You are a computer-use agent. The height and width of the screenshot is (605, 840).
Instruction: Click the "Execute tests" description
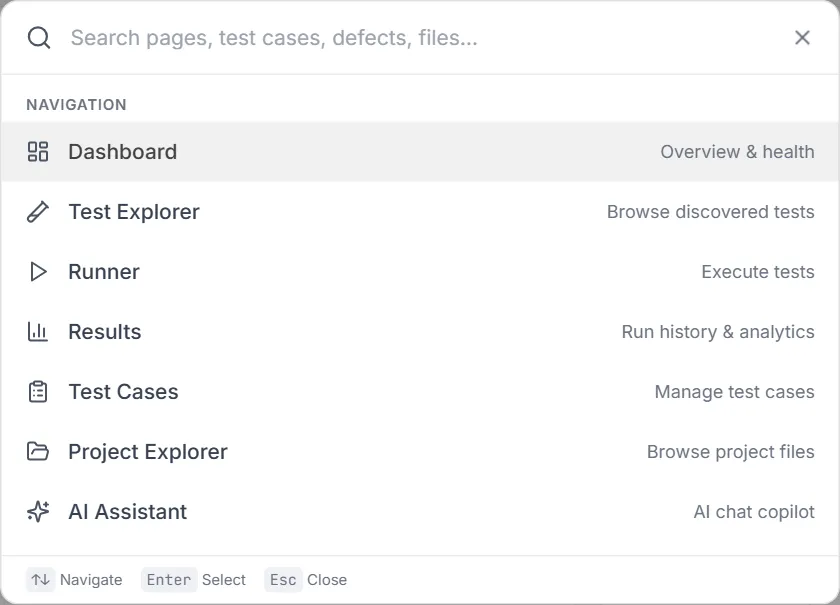(758, 272)
